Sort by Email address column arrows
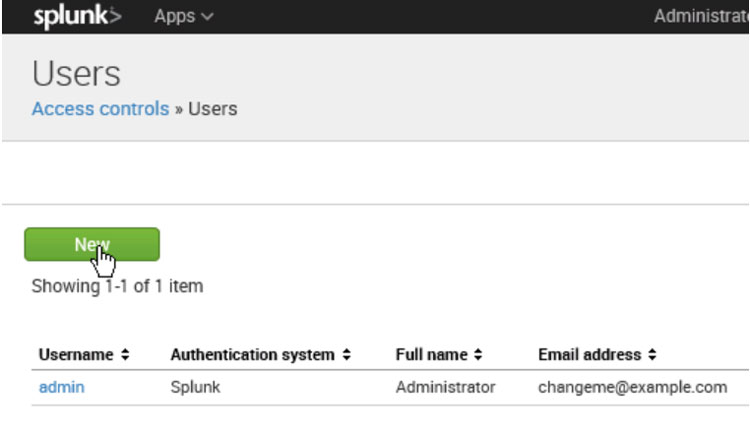750x435 pixels. [652, 355]
